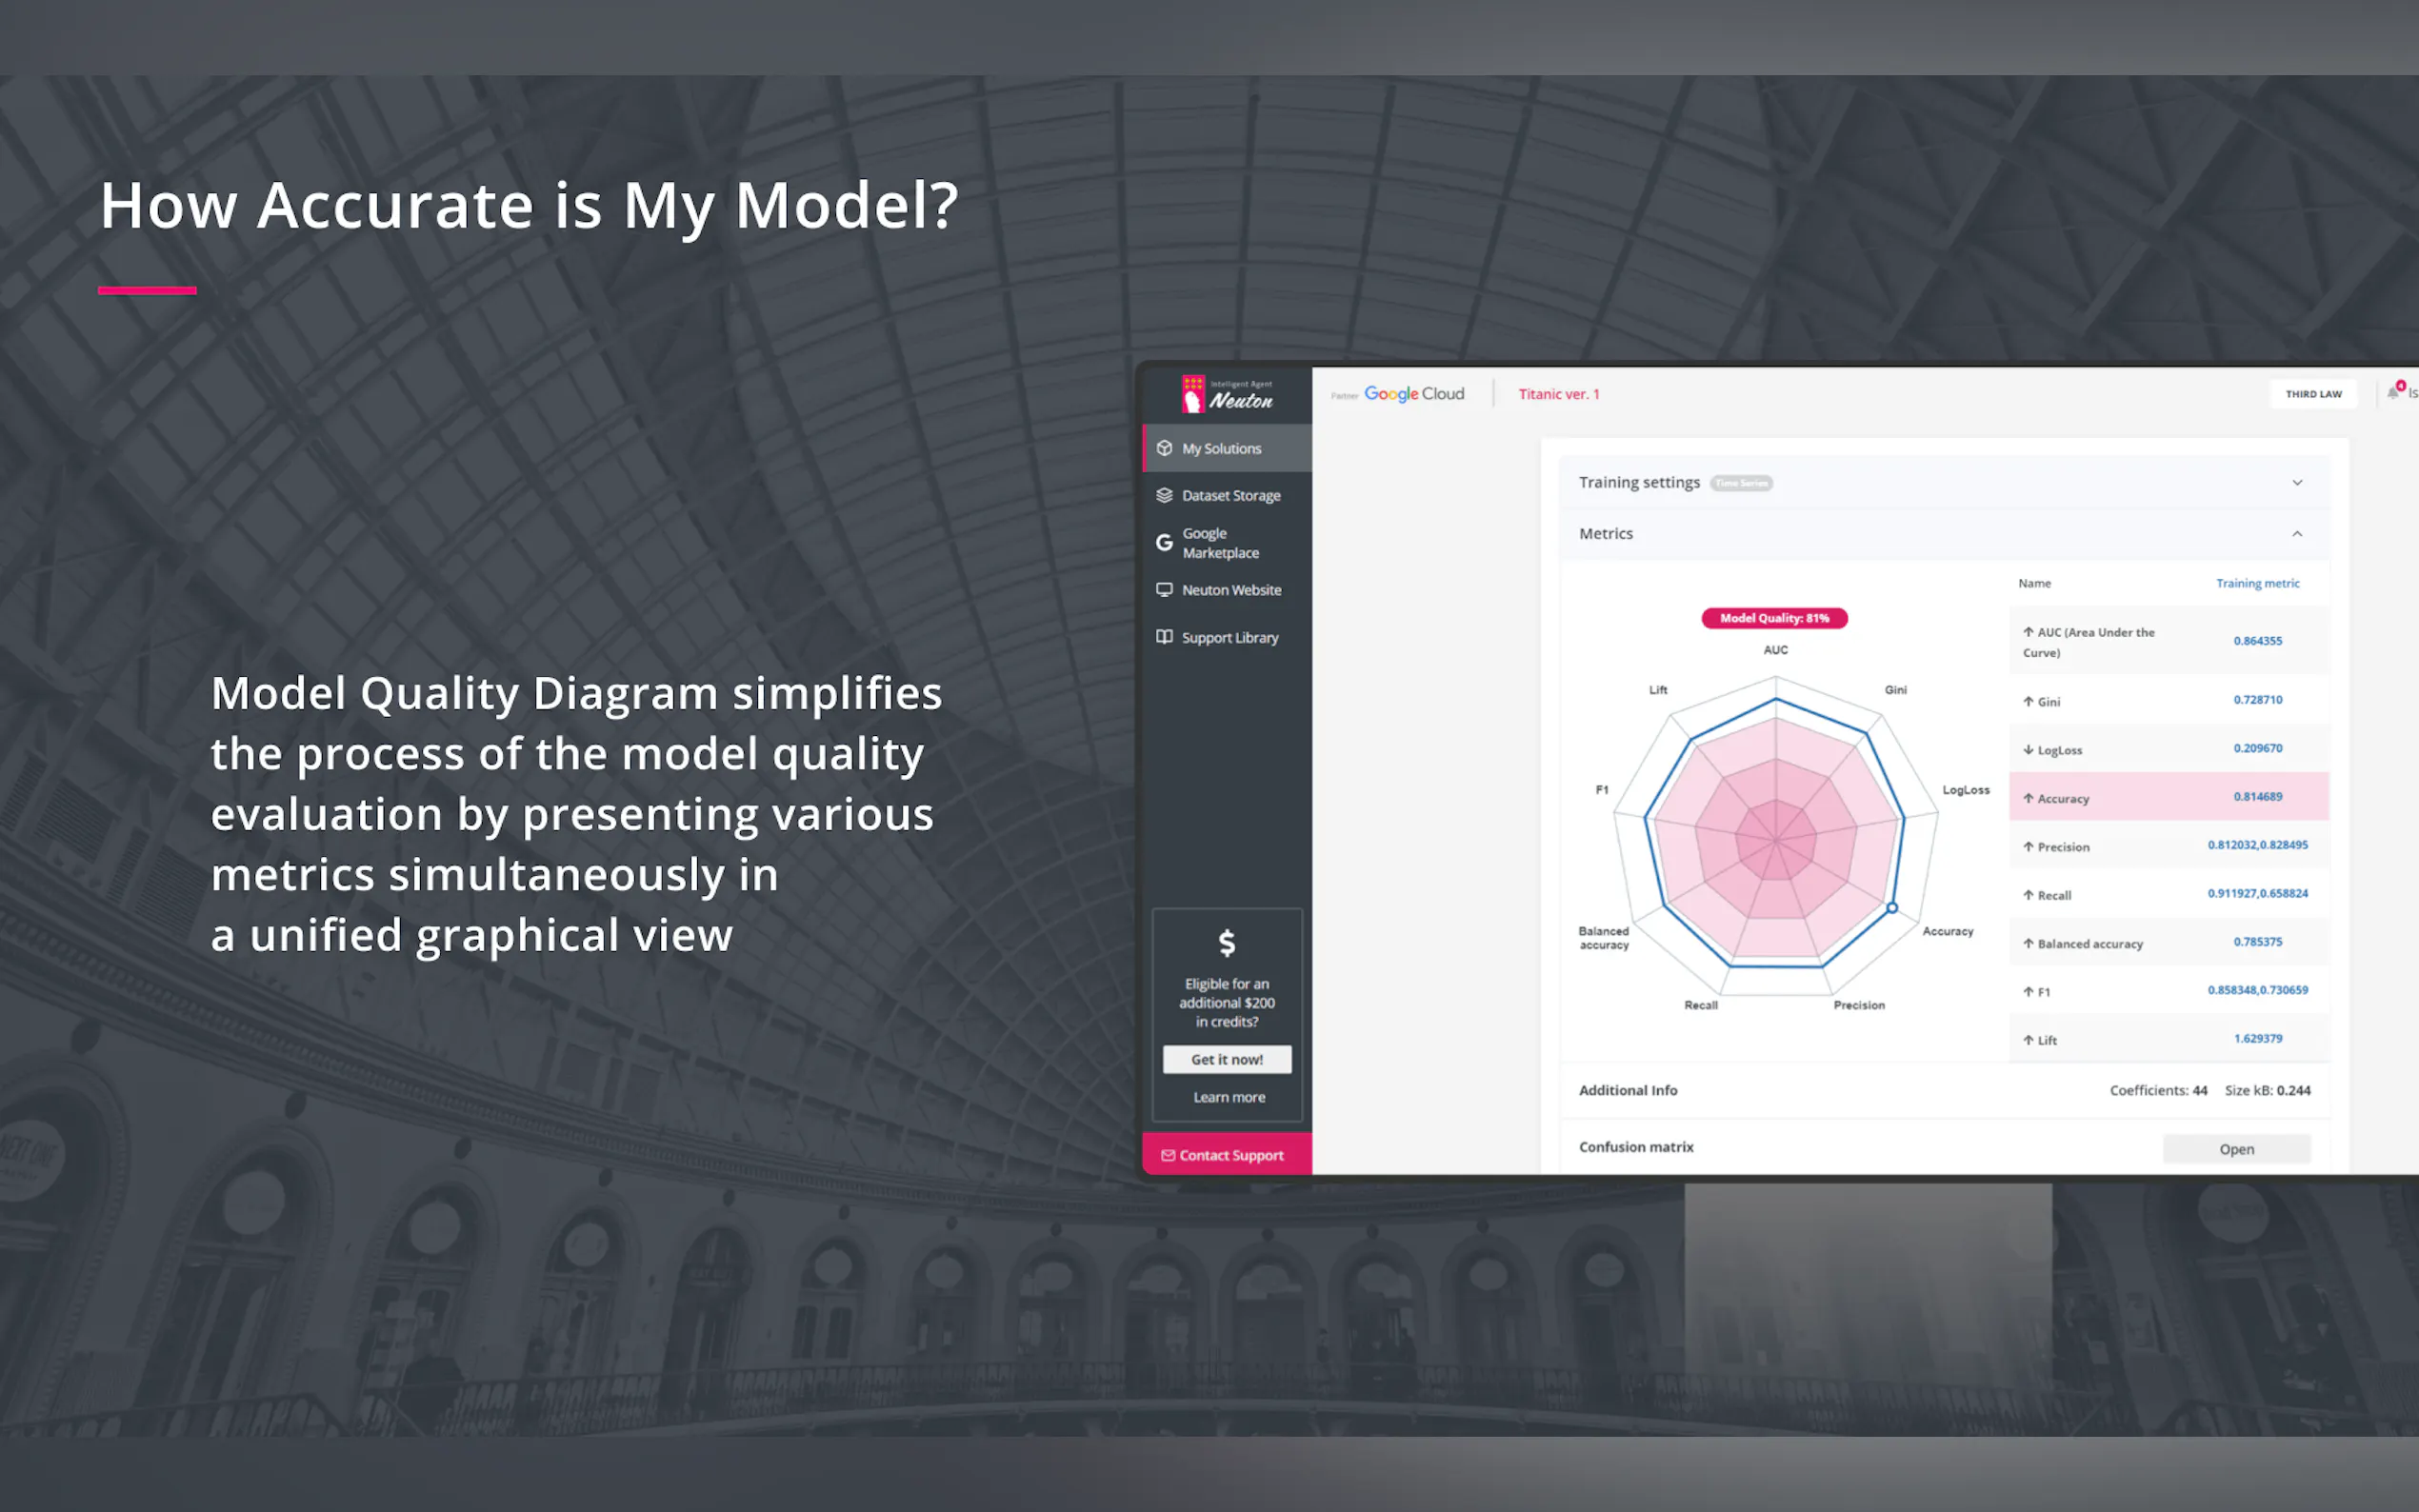
Task: Click the Support Library book icon
Action: 1164,637
